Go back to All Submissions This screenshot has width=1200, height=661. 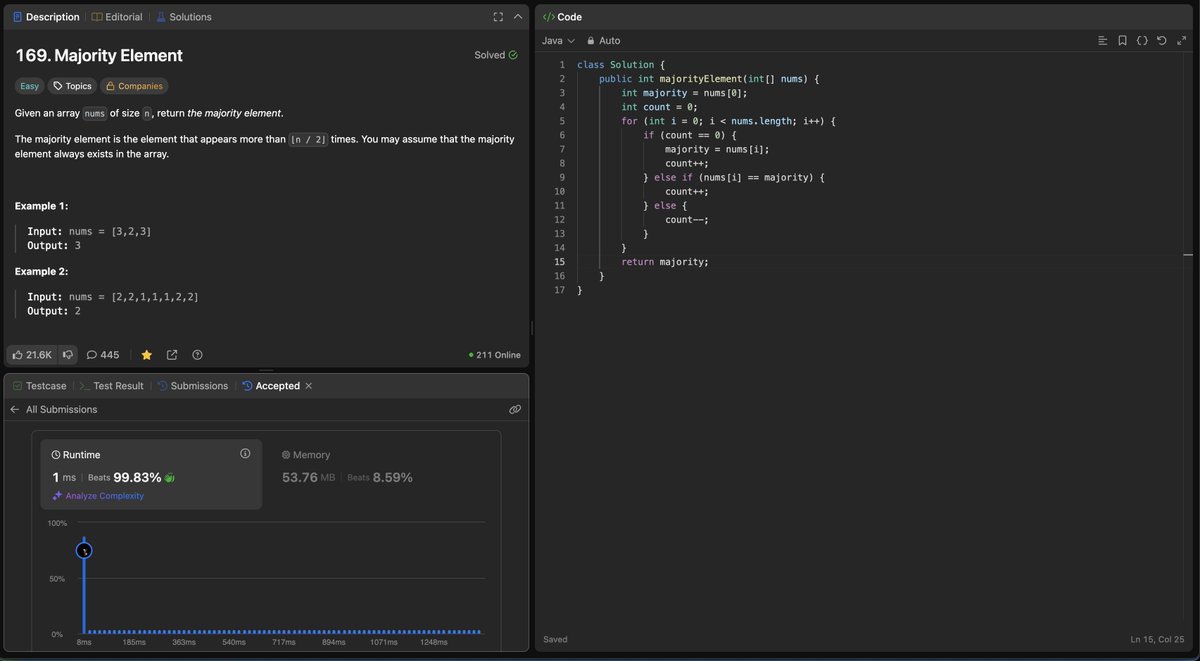coord(54,409)
